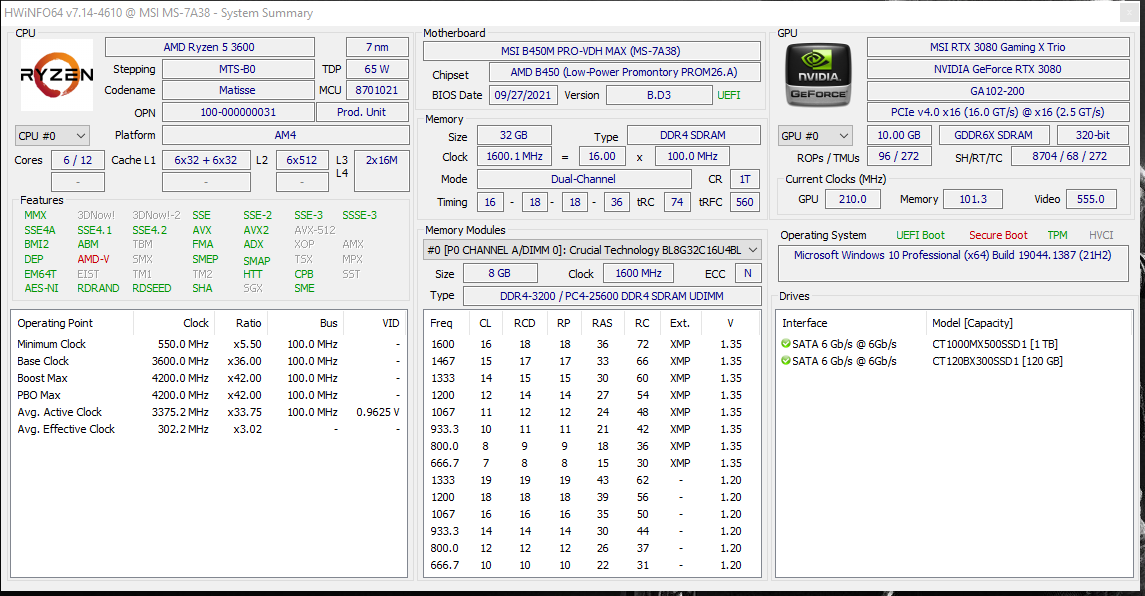1145x596 pixels.
Task: Click the Ryzen CPU logo
Action: tap(57, 74)
